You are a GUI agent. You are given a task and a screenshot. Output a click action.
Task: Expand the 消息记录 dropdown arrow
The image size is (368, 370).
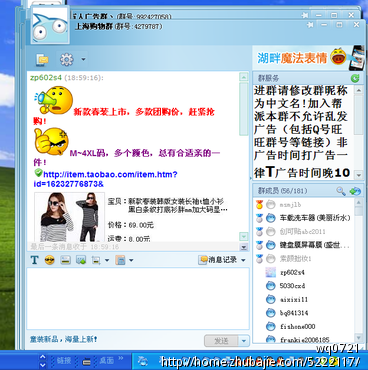coord(243,260)
